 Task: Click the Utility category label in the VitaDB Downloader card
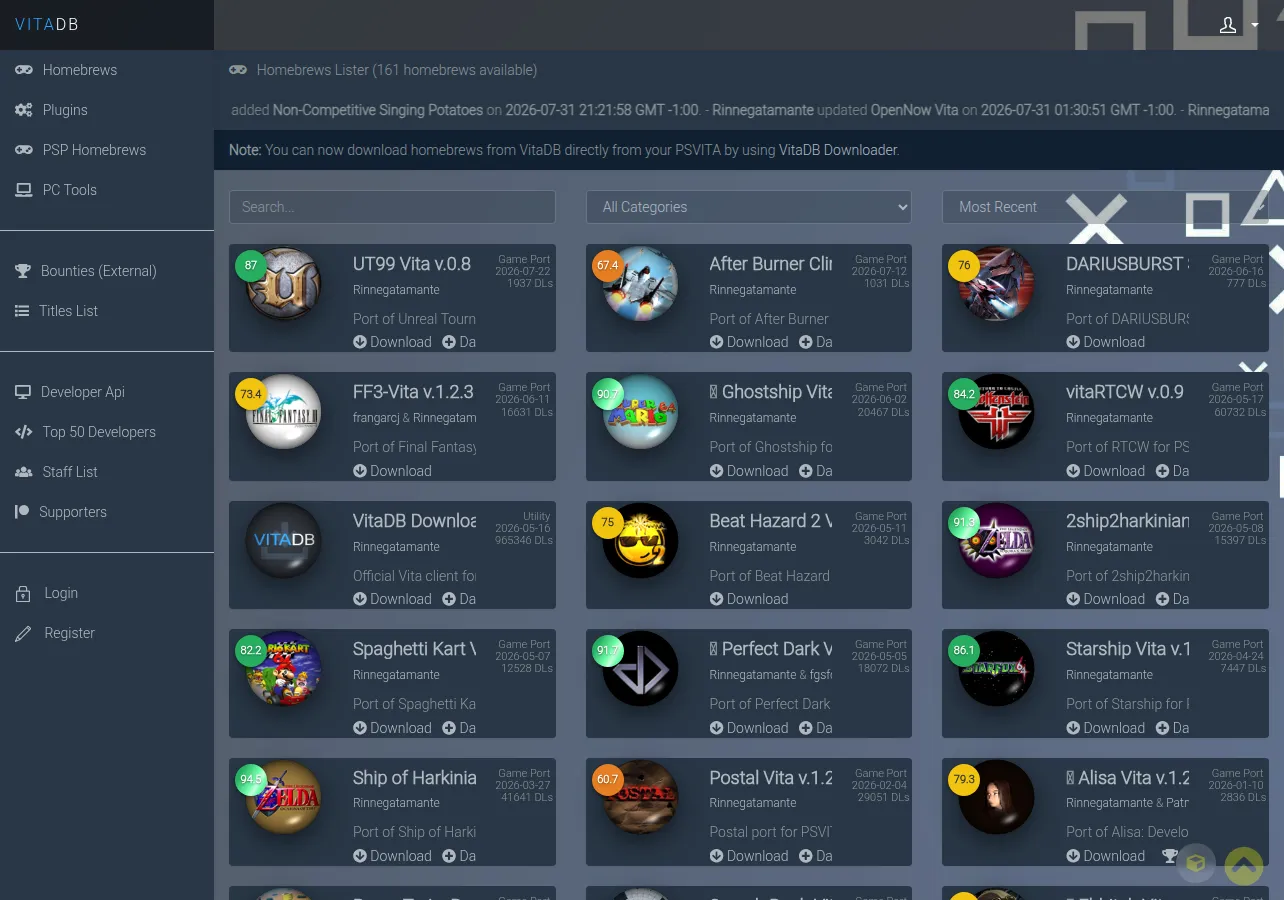coord(537,517)
